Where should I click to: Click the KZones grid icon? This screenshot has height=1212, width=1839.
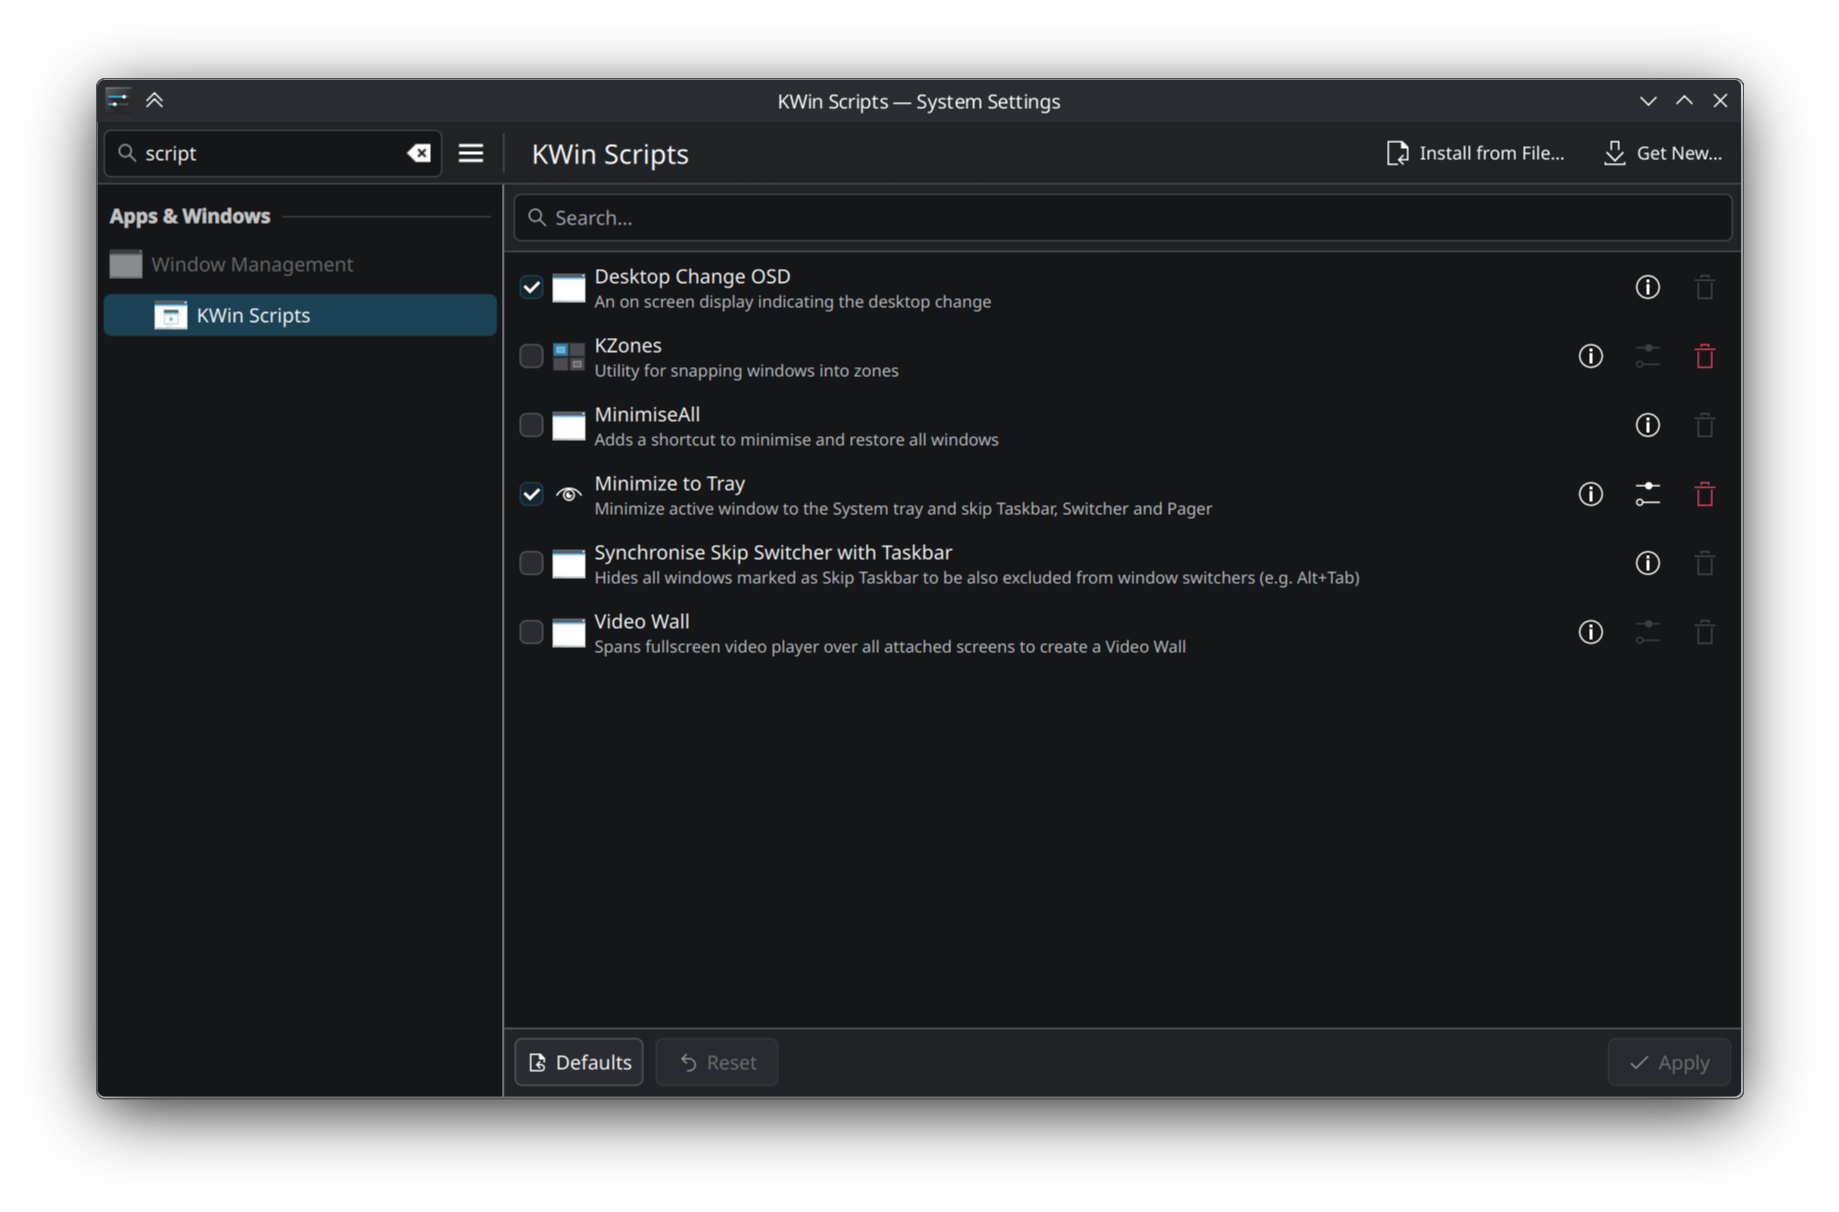tap(568, 357)
